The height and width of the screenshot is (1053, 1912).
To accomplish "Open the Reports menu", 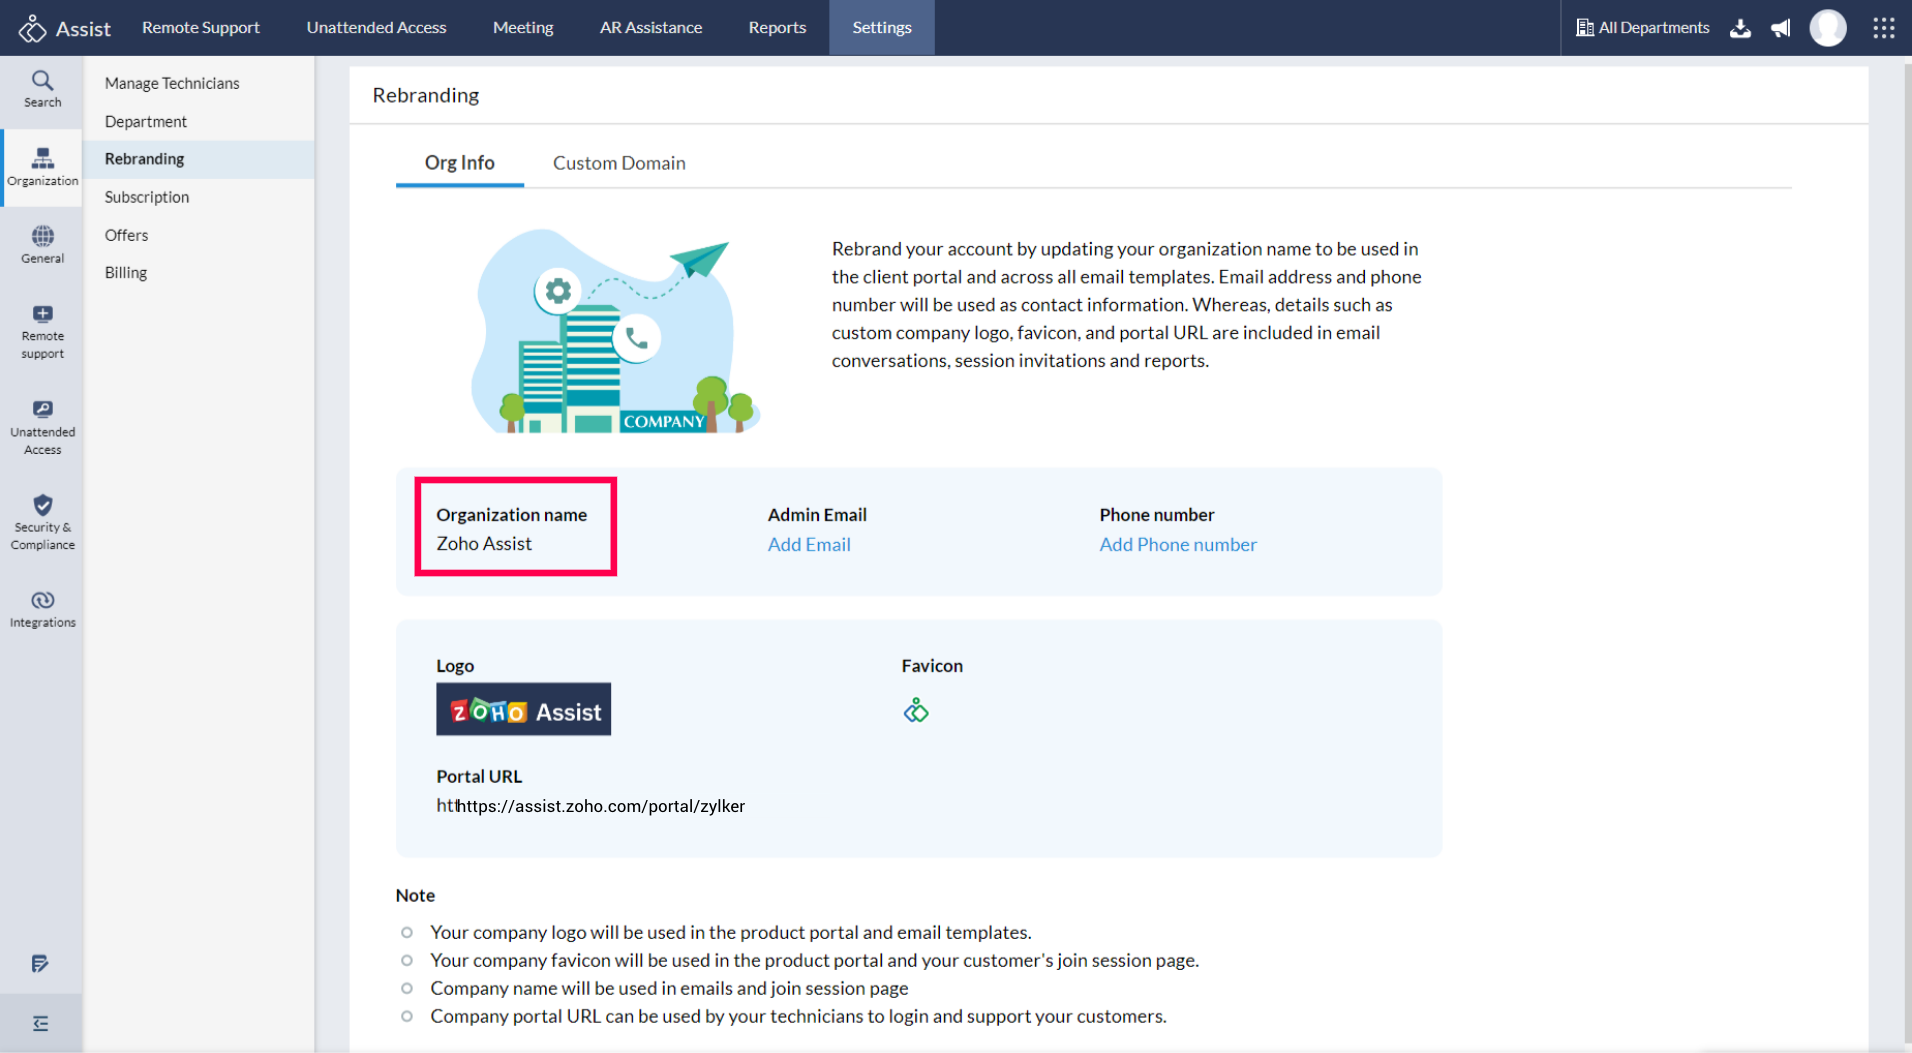I will pyautogui.click(x=777, y=28).
